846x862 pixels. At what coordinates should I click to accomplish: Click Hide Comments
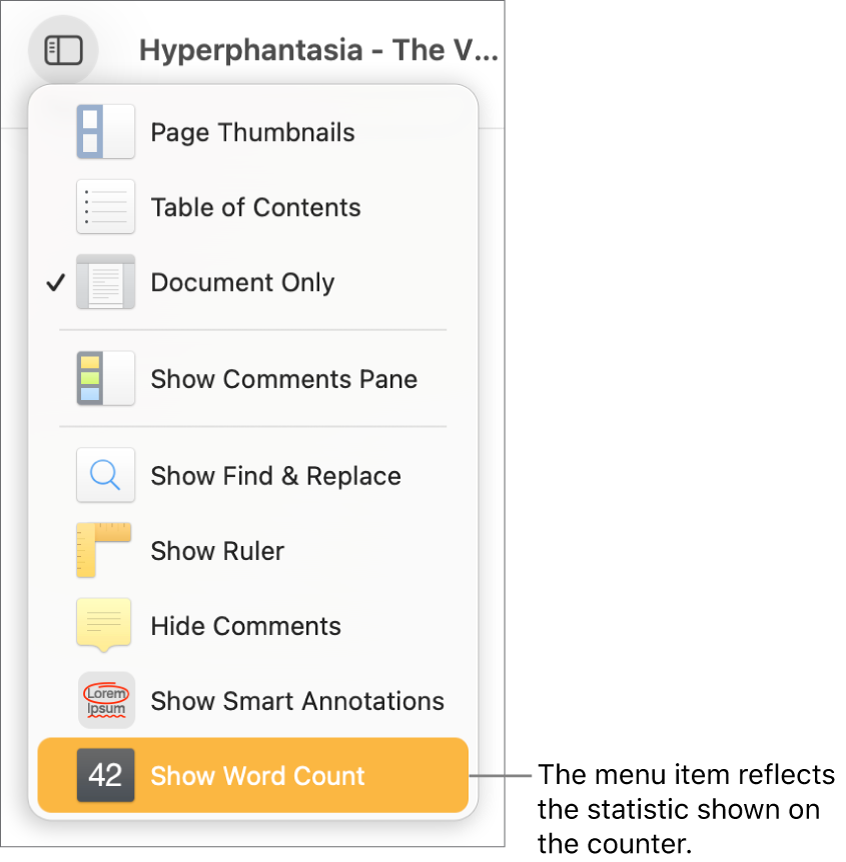click(245, 625)
